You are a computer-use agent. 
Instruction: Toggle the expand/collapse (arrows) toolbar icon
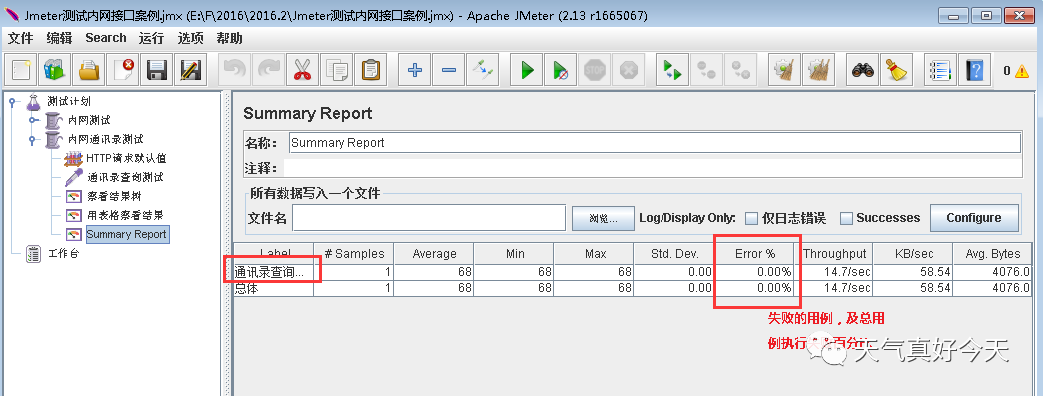click(483, 69)
